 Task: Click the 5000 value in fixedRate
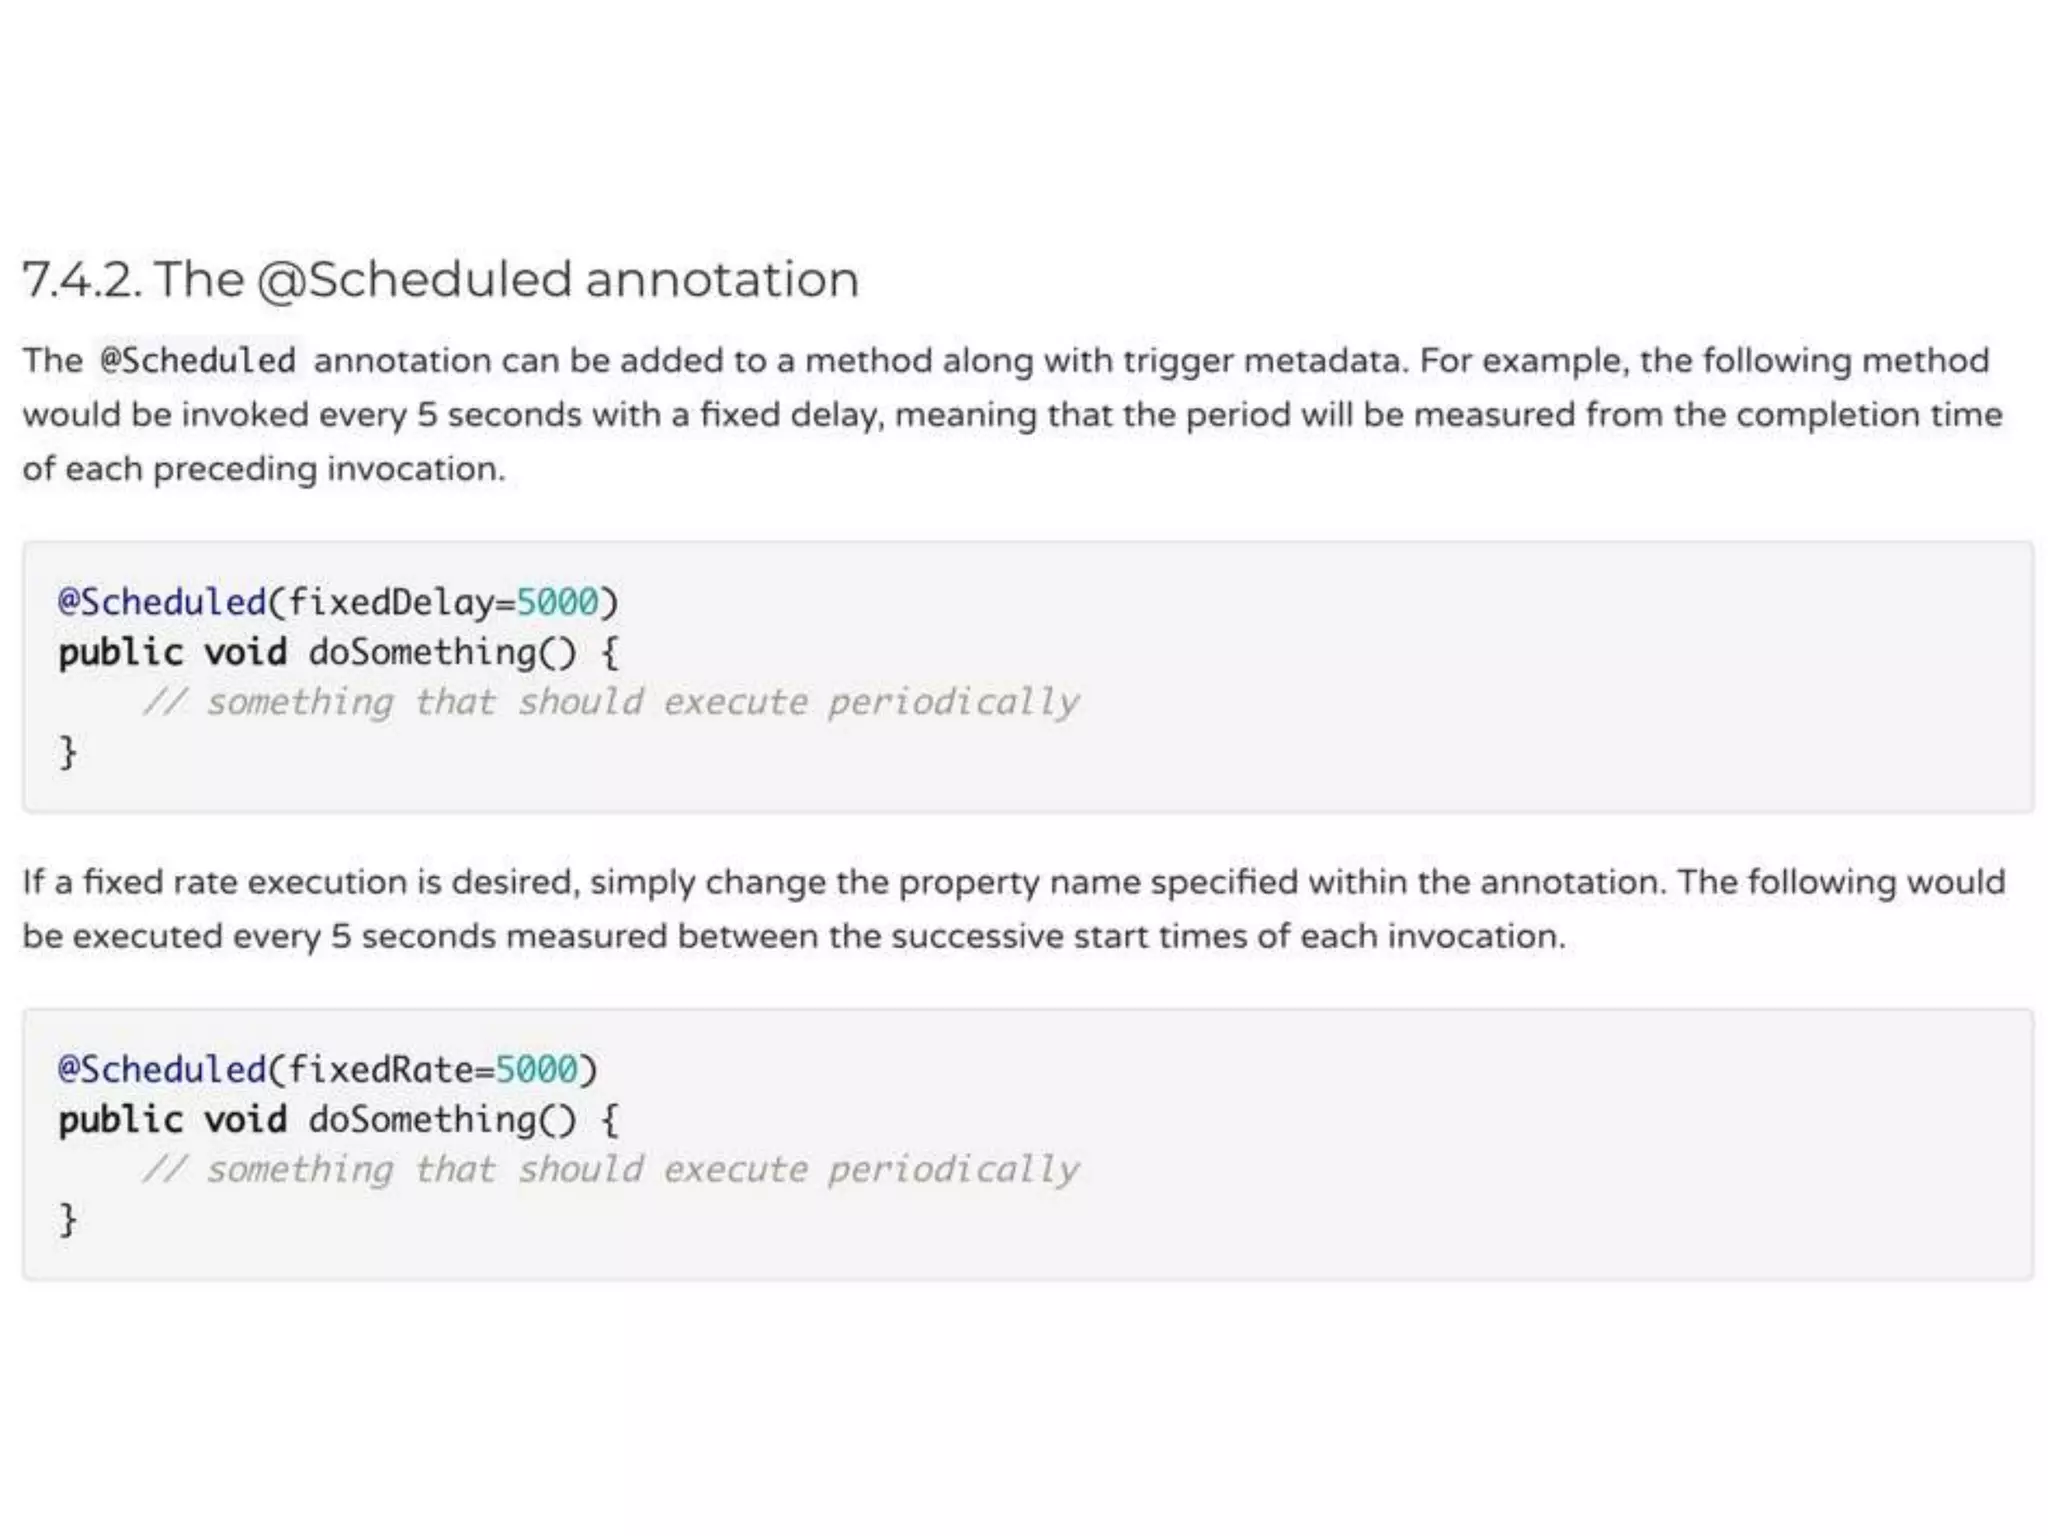536,1070
